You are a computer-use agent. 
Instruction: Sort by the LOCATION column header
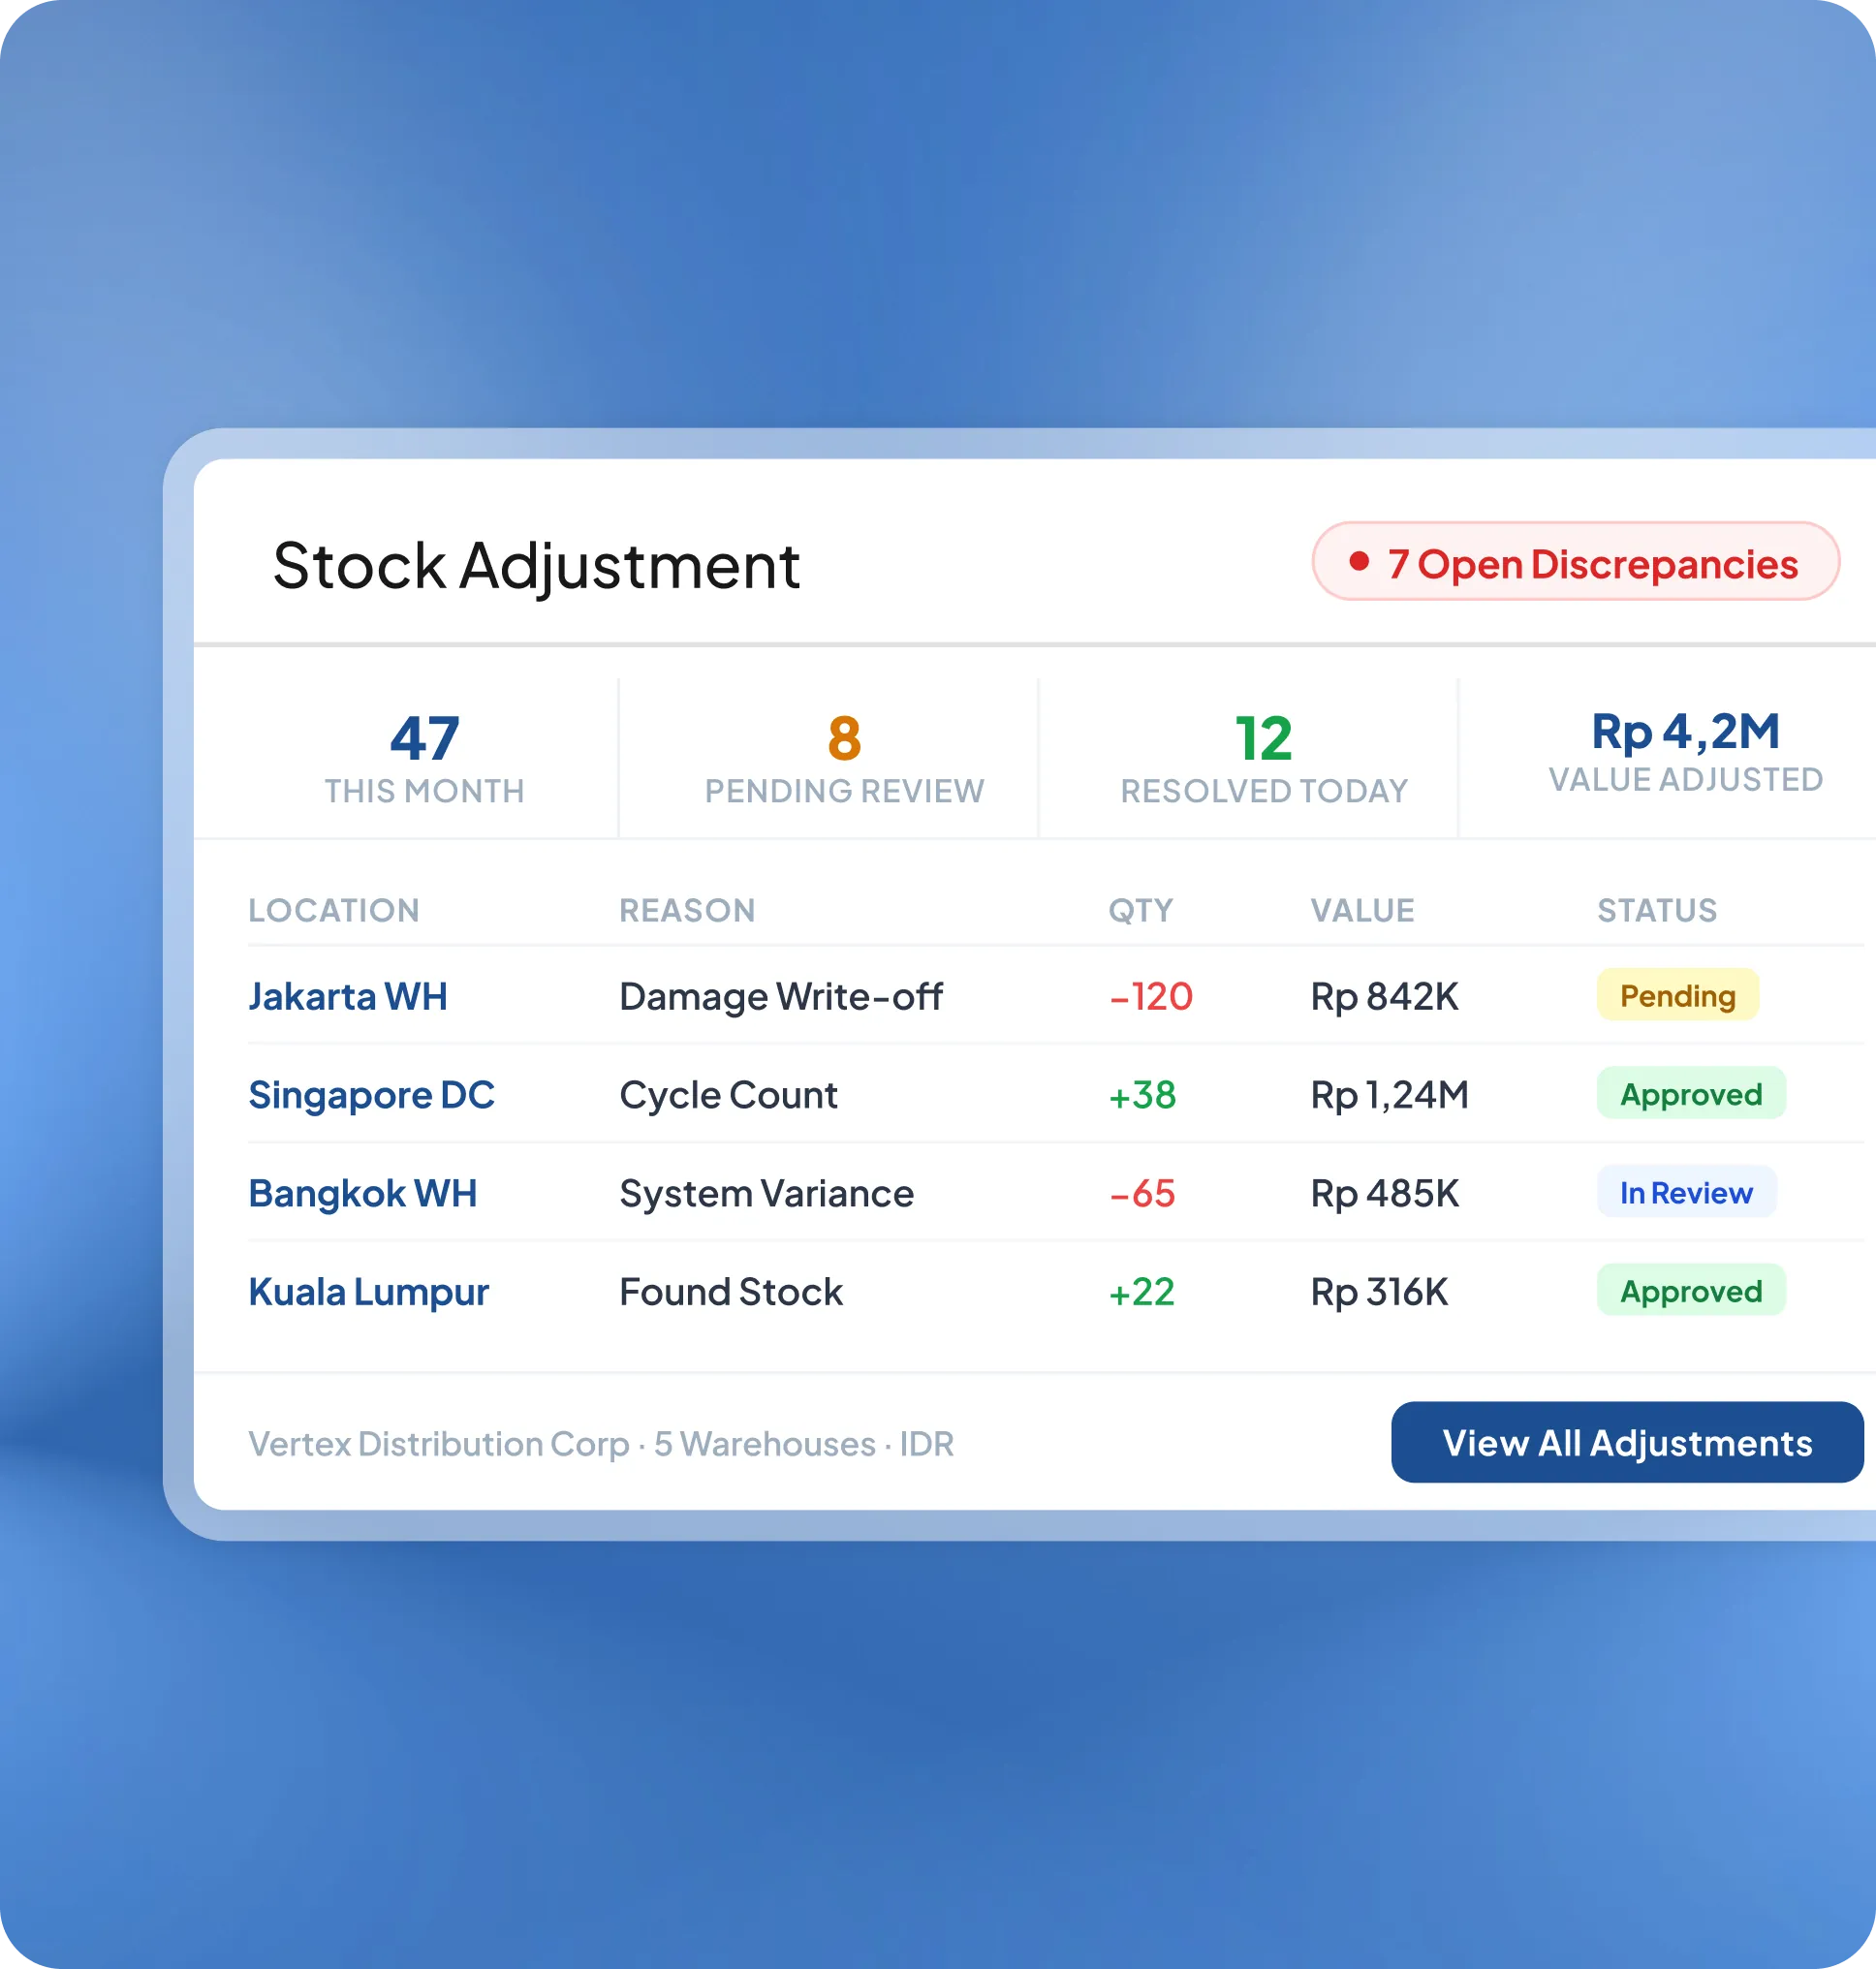point(334,910)
